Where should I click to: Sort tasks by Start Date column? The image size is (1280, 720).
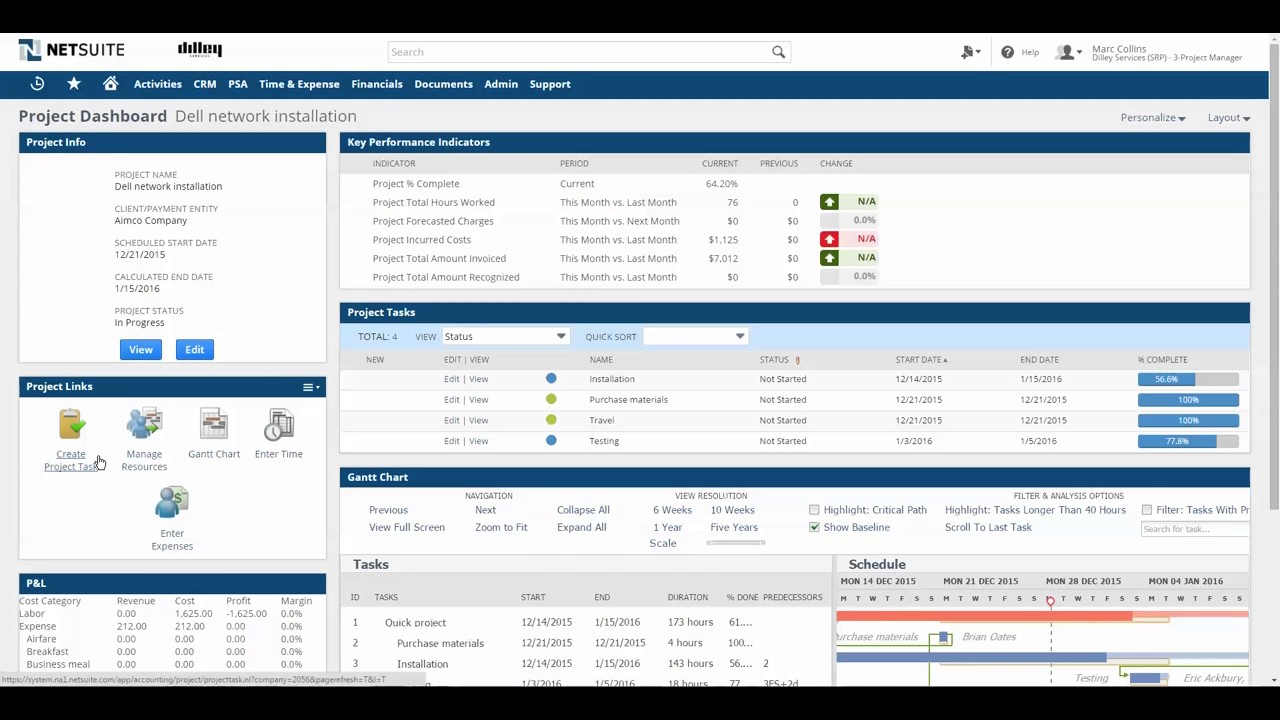(921, 360)
